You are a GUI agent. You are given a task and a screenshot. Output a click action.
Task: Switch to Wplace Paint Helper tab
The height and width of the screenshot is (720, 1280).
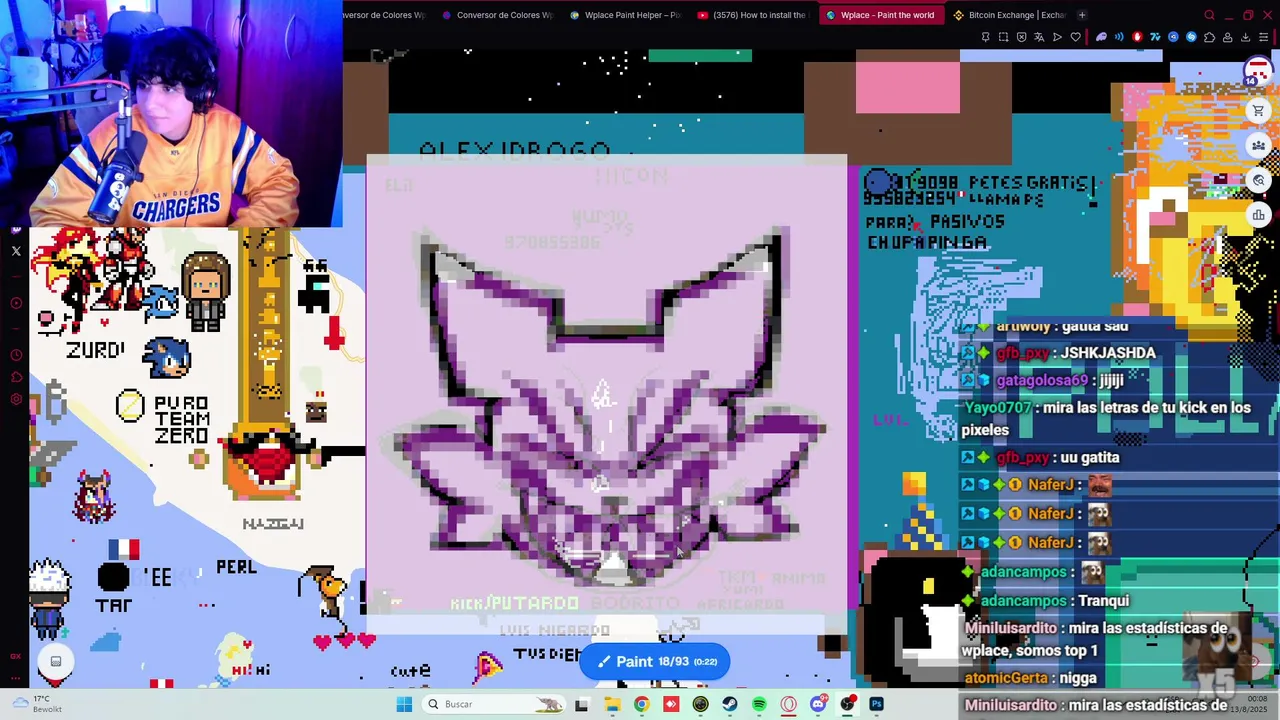pyautogui.click(x=625, y=15)
